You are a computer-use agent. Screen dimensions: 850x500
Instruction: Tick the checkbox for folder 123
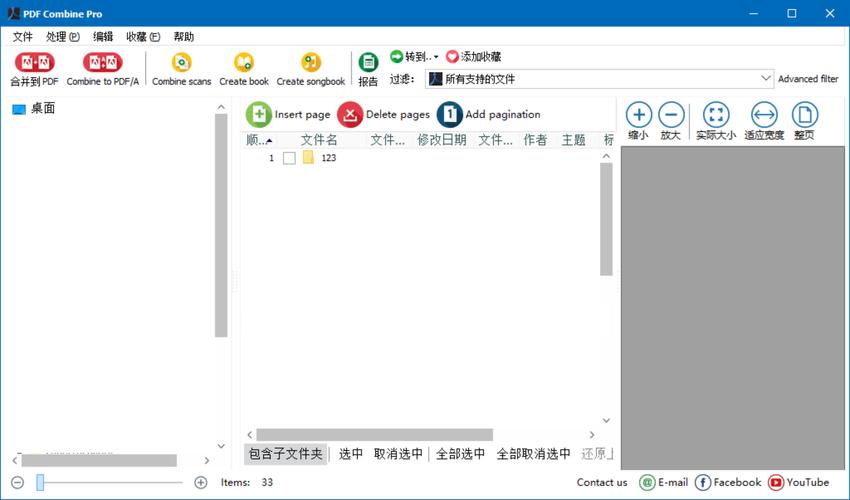click(289, 158)
